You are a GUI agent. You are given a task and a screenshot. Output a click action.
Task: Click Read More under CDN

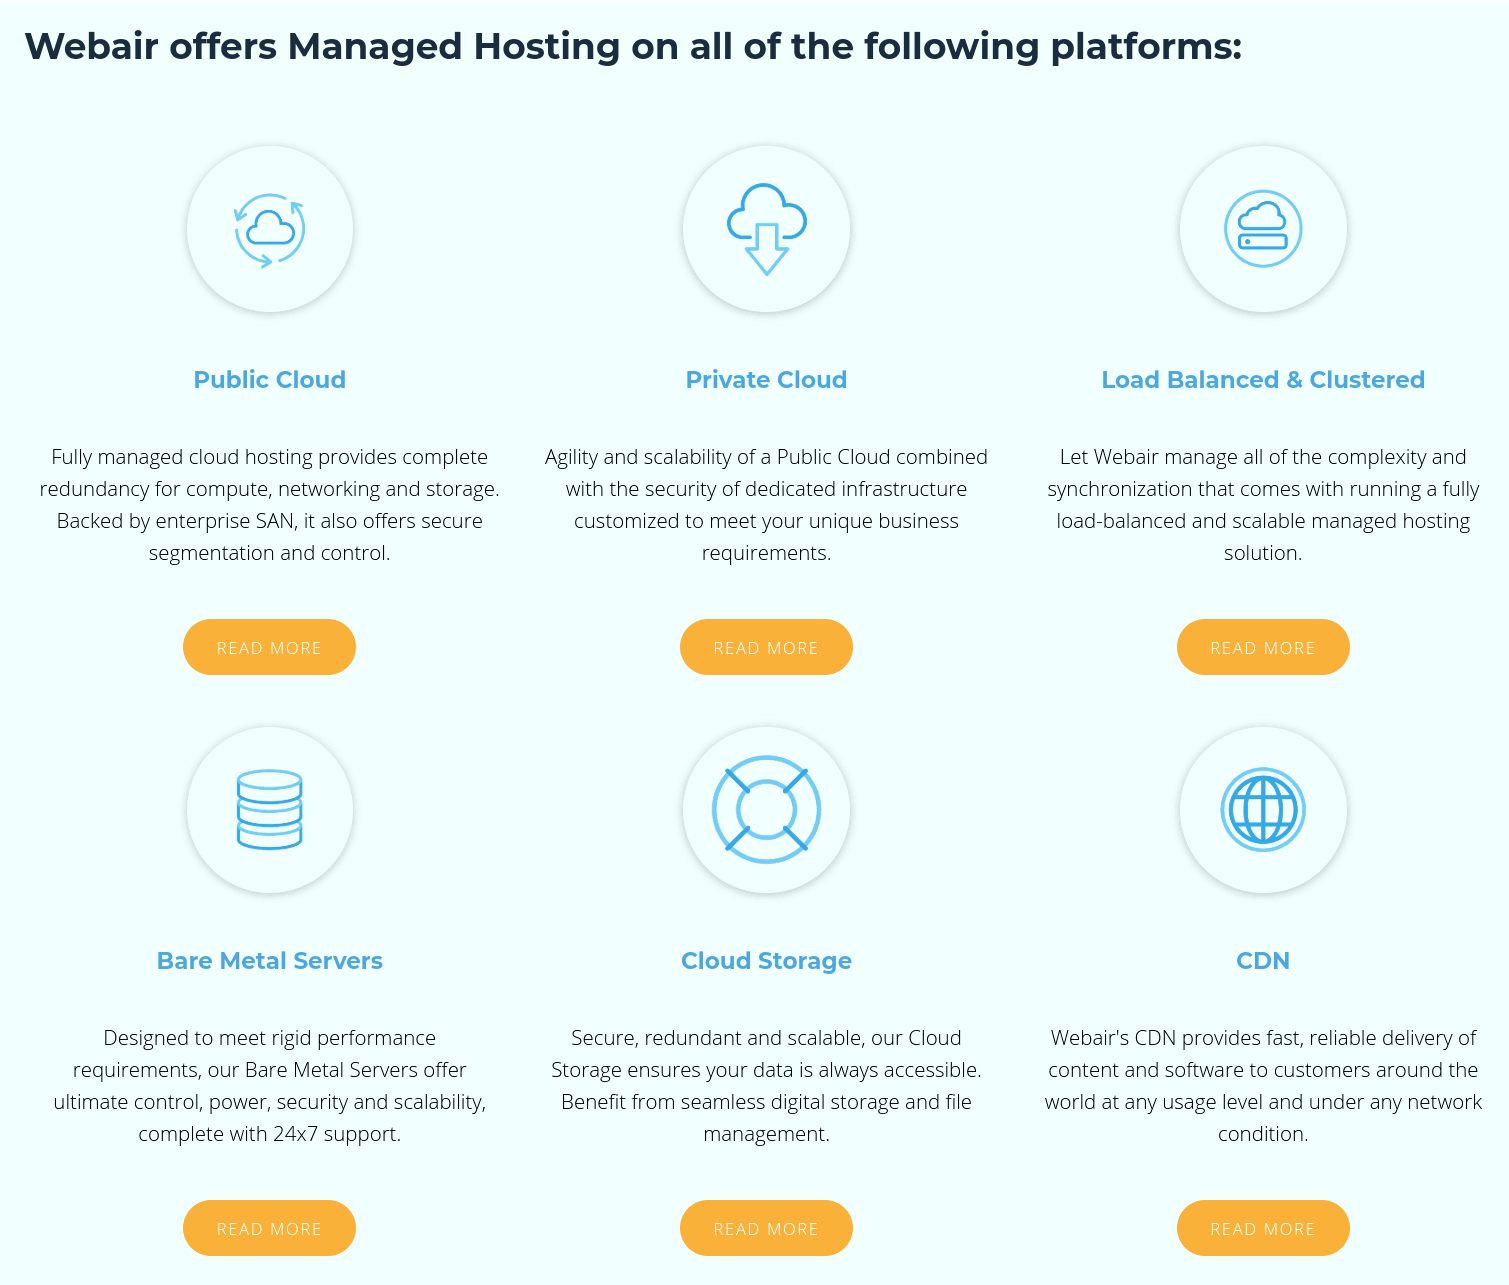click(1263, 1228)
